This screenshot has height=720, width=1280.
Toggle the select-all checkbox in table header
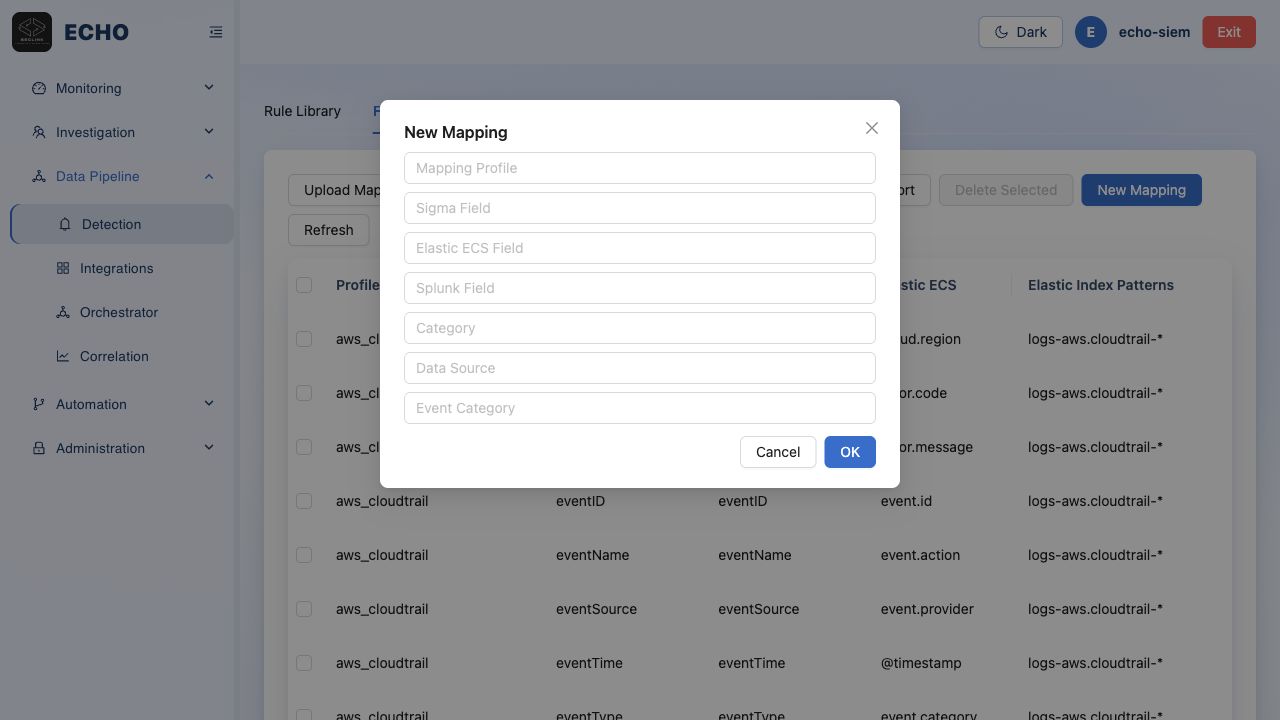[304, 285]
